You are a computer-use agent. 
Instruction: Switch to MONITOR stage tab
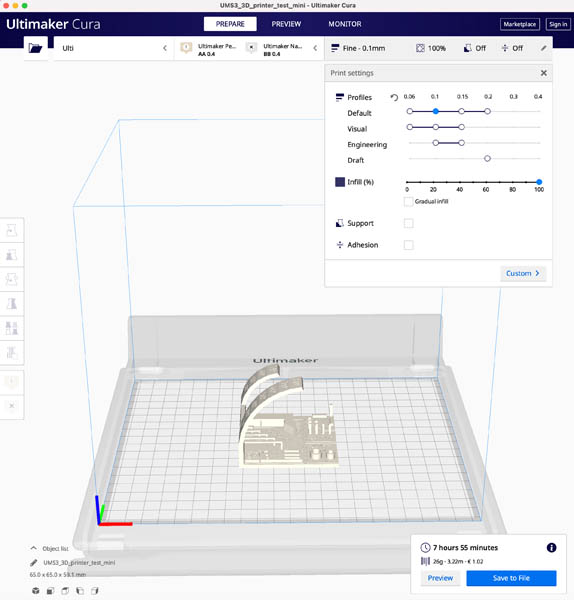click(345, 24)
